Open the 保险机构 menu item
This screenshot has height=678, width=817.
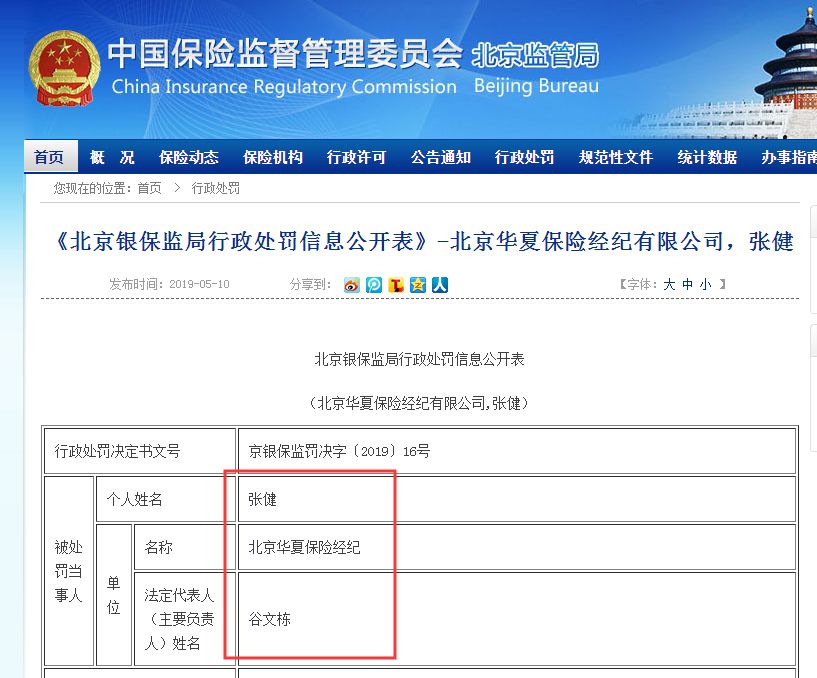tap(273, 157)
